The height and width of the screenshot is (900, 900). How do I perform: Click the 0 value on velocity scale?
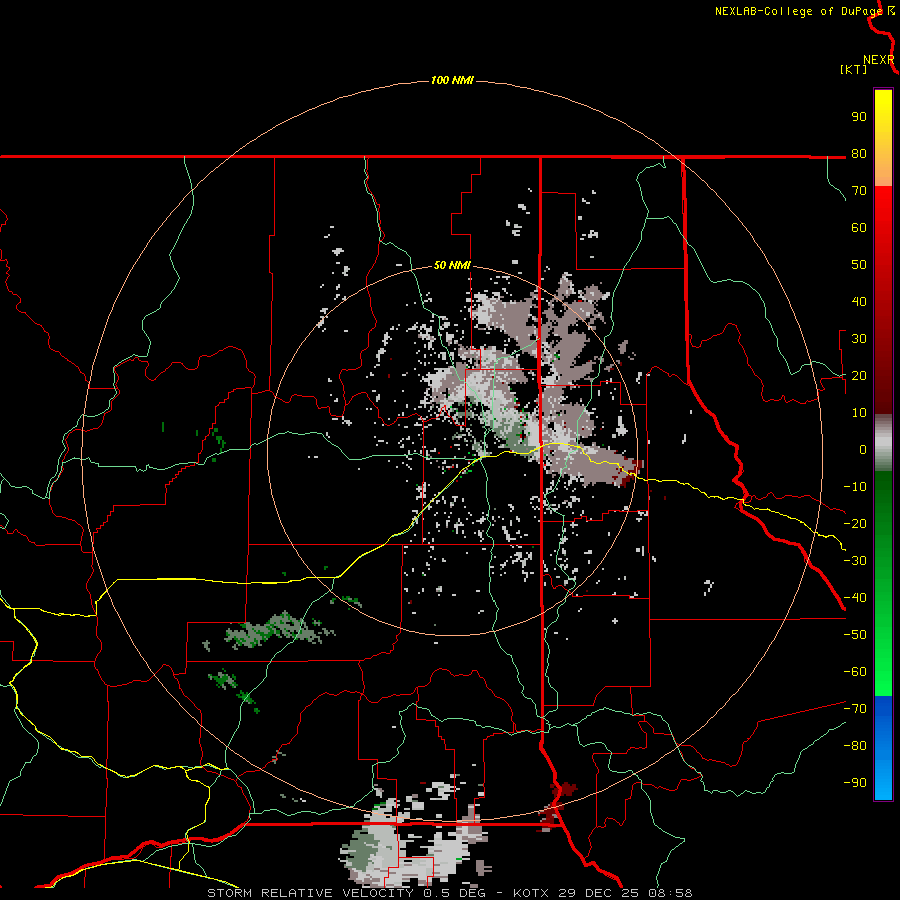863,449
